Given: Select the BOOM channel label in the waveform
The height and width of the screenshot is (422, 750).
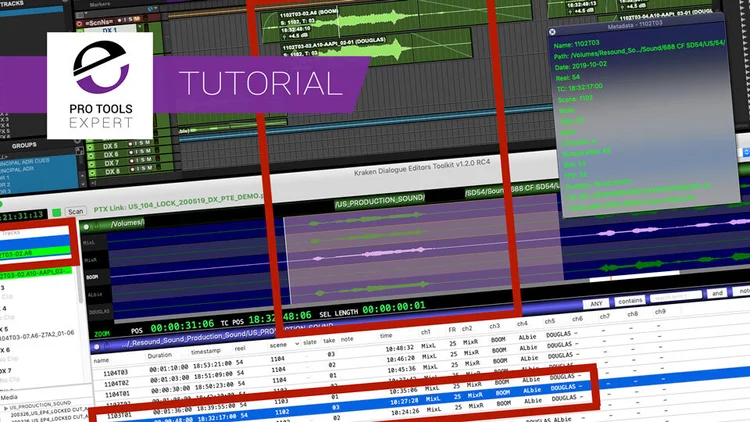Looking at the screenshot, I should pyautogui.click(x=92, y=277).
